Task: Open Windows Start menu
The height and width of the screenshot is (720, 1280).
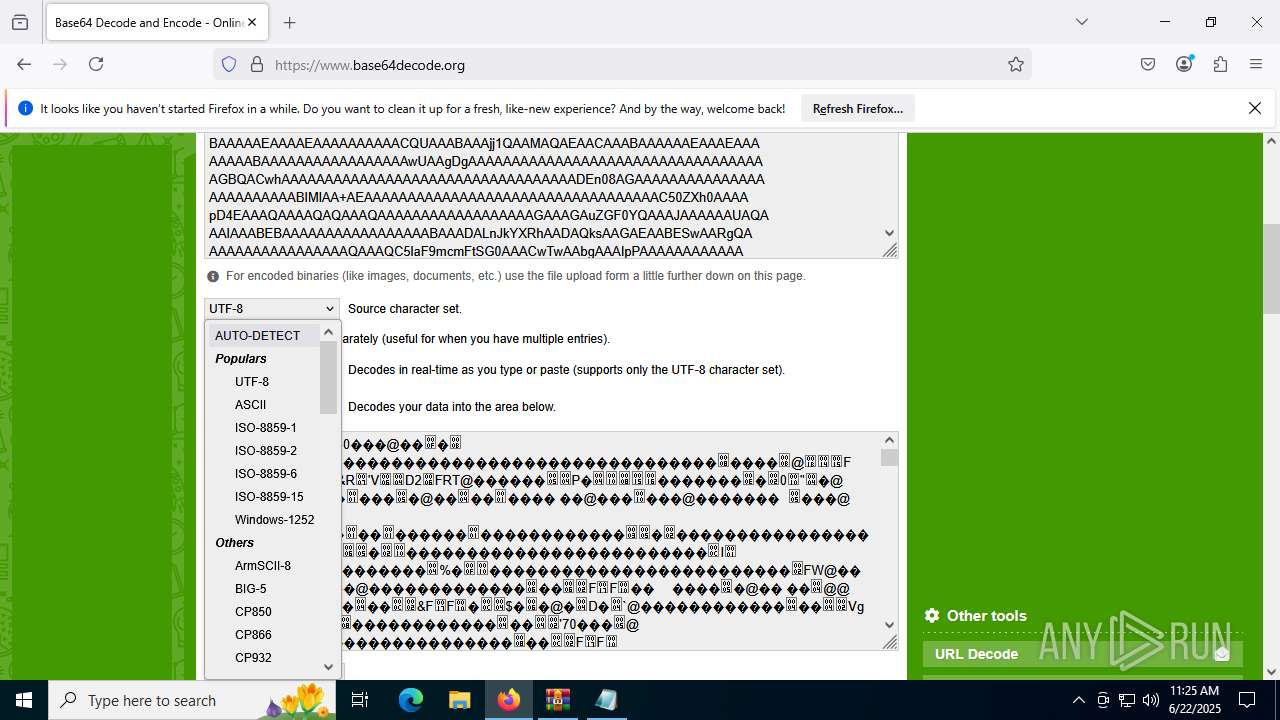Action: point(24,700)
